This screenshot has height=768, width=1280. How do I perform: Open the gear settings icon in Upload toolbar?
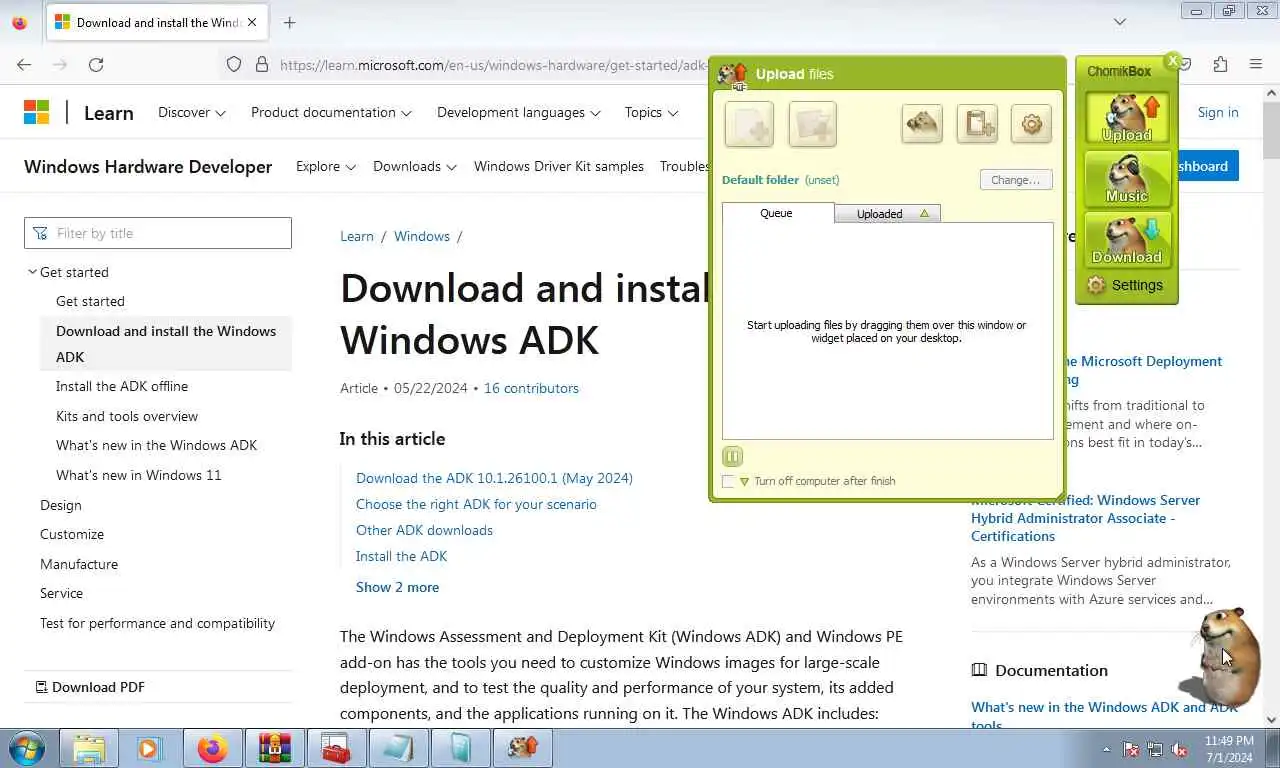[1031, 124]
